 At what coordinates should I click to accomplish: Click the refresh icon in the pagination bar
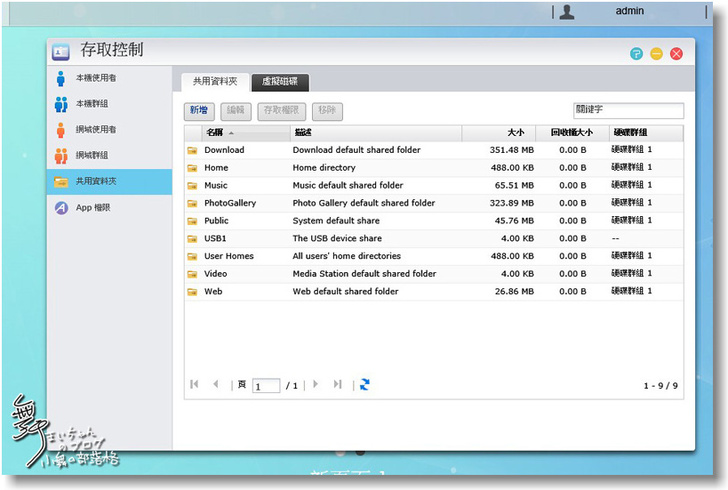(x=365, y=384)
